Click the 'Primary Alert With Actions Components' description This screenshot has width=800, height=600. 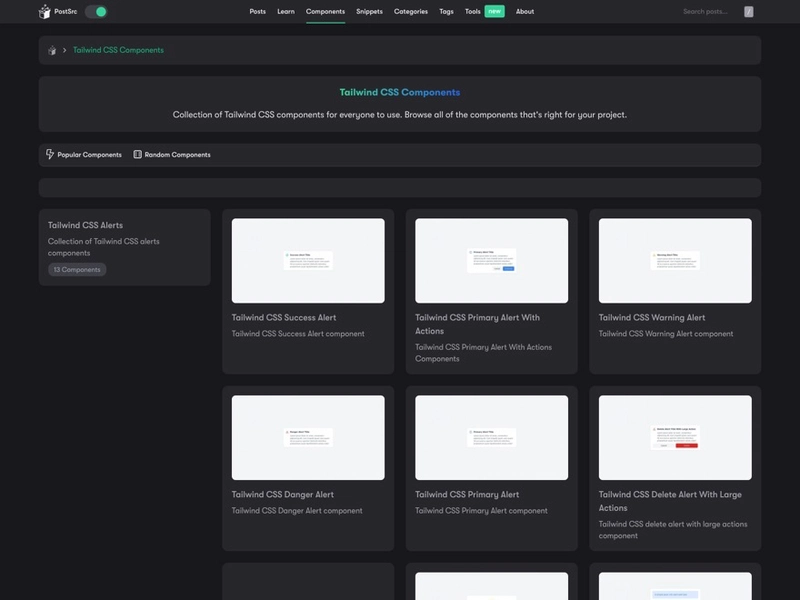(483, 353)
